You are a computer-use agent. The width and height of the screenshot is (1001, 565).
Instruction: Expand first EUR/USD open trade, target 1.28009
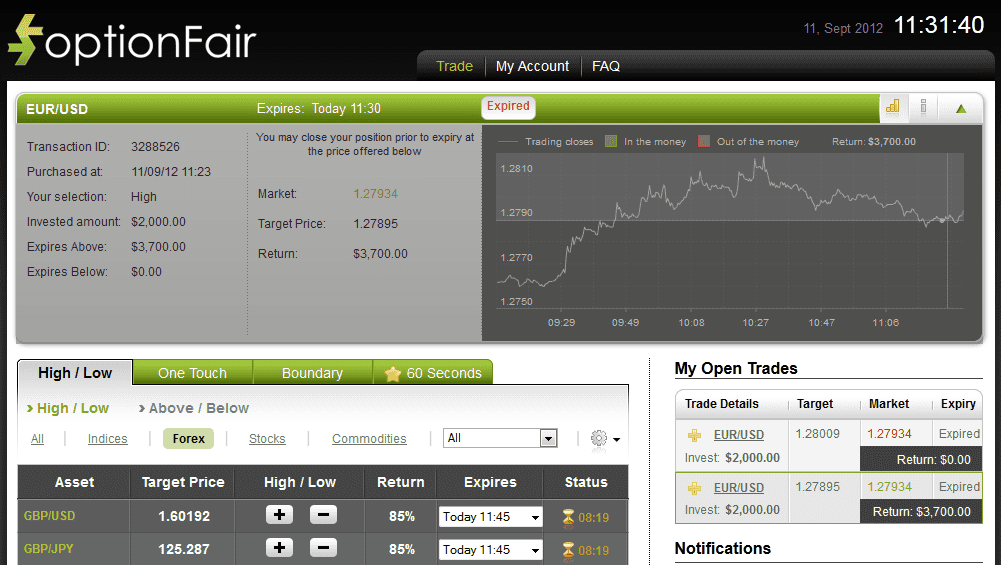click(x=694, y=435)
